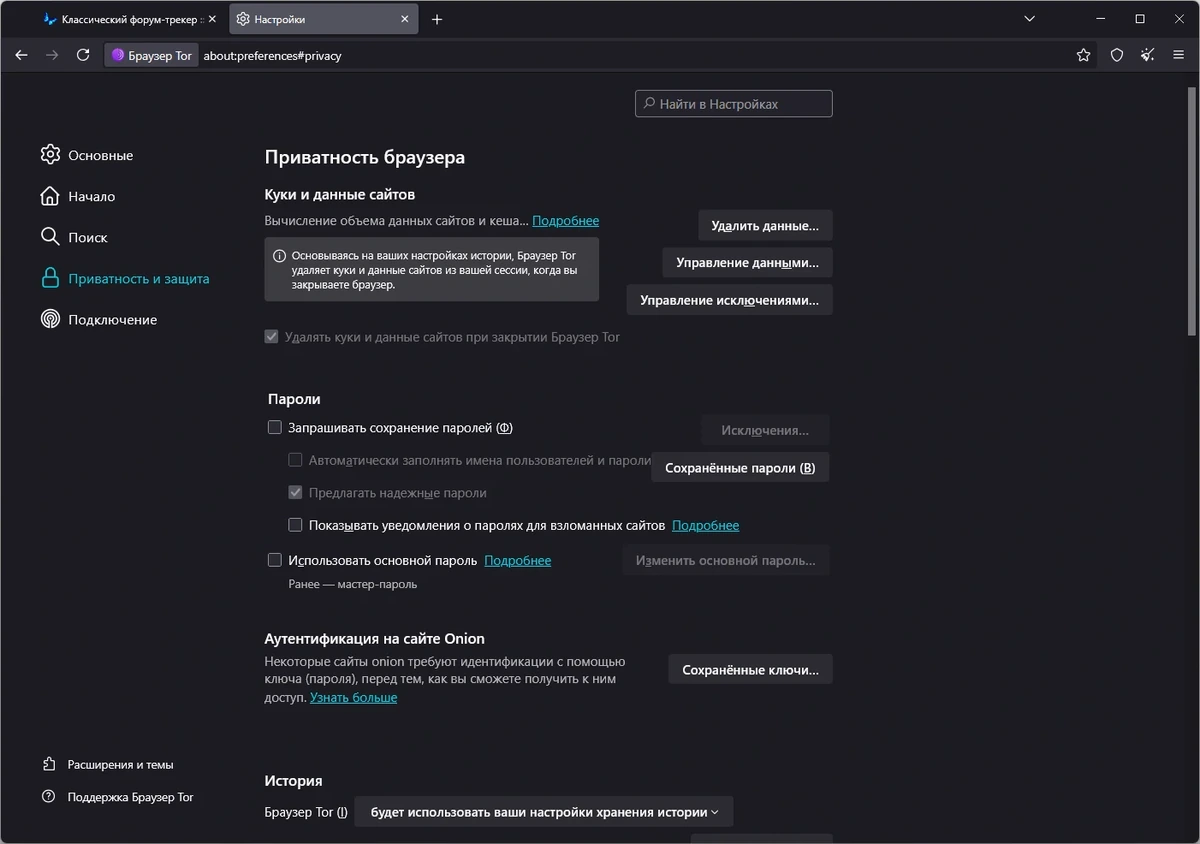This screenshot has height=844, width=1200.
Task: Click the Приватность браузера heading
Action: (364, 157)
